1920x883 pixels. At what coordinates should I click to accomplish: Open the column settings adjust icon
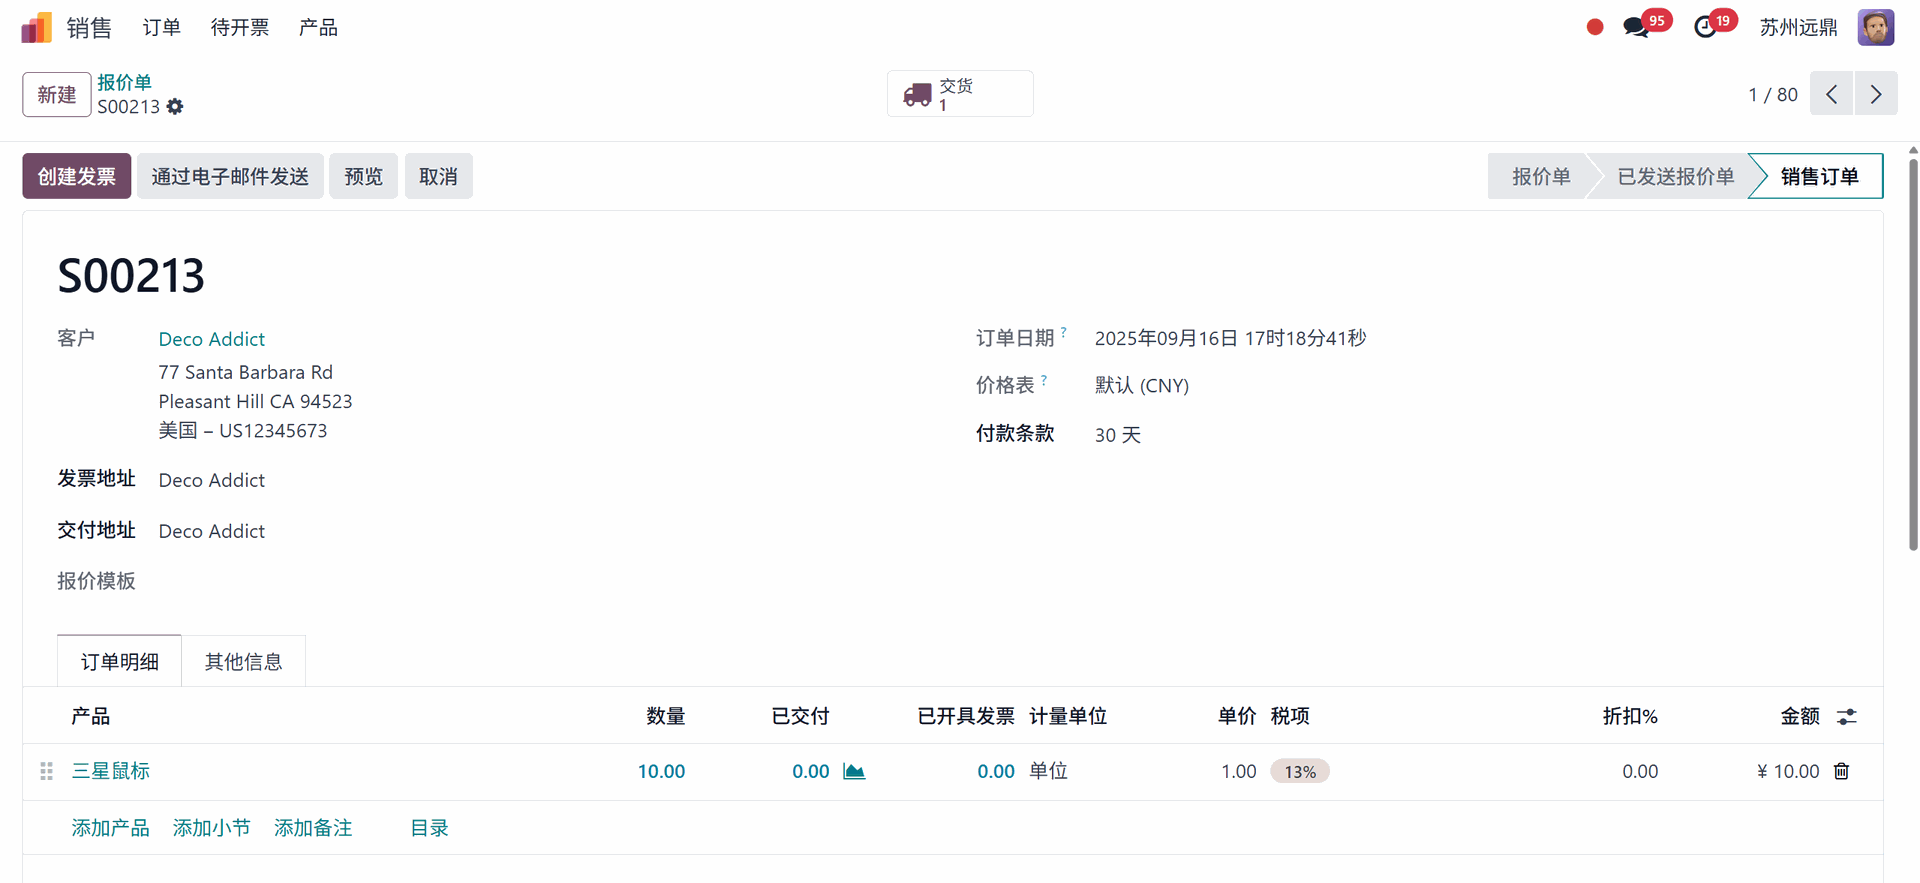[x=1846, y=717]
